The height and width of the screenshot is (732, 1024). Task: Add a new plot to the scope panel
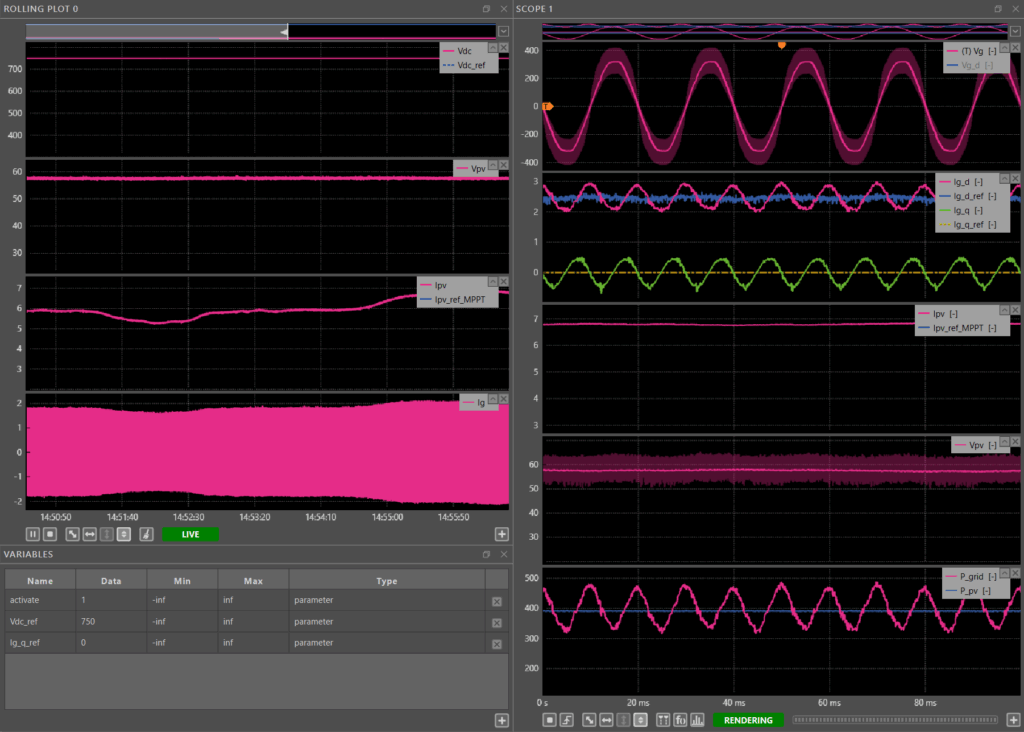pos(1013,720)
